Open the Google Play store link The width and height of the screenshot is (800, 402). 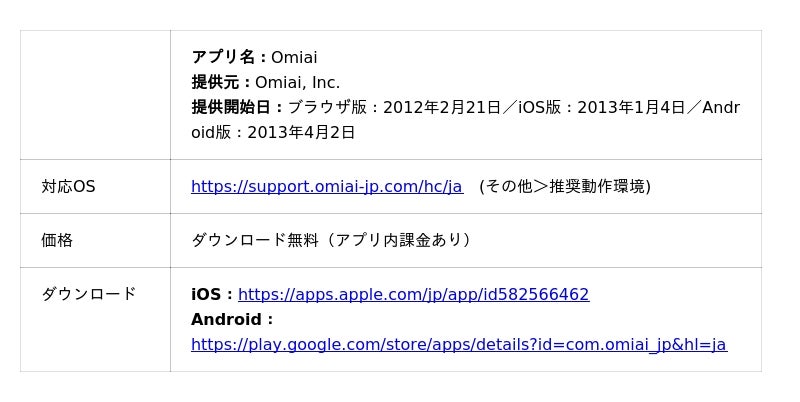pos(458,344)
